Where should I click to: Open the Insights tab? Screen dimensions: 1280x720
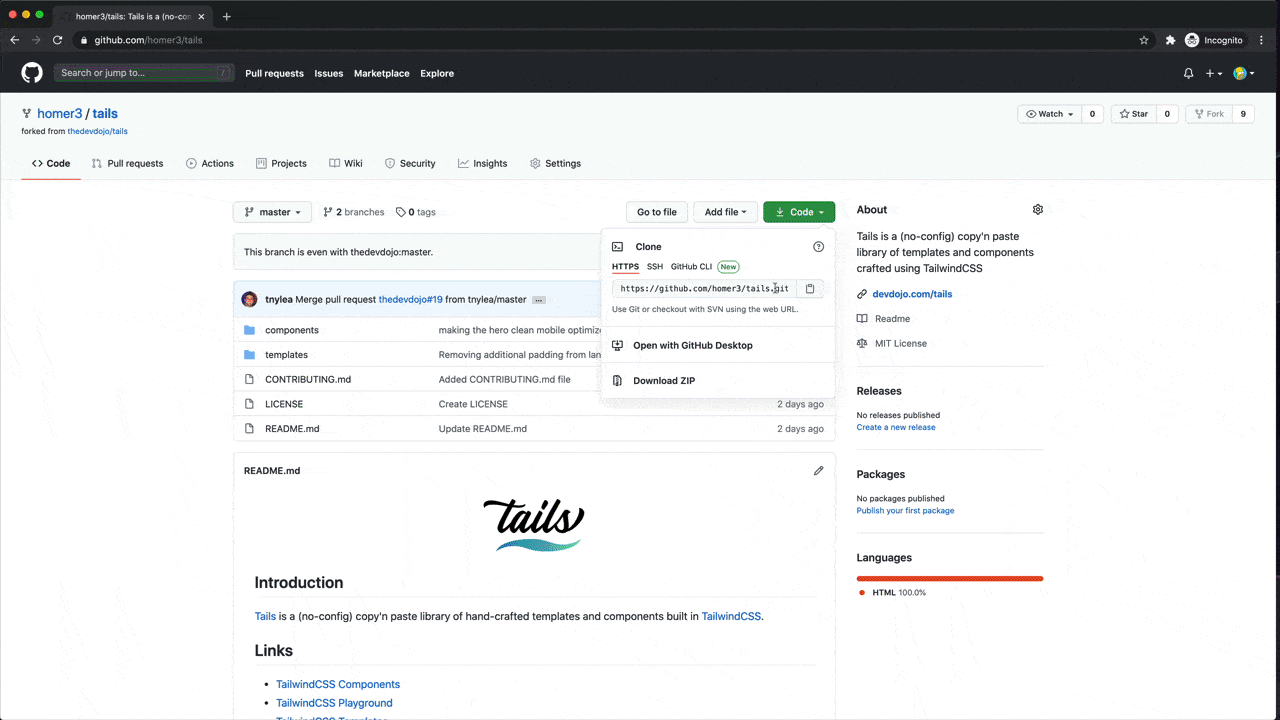[x=483, y=163]
